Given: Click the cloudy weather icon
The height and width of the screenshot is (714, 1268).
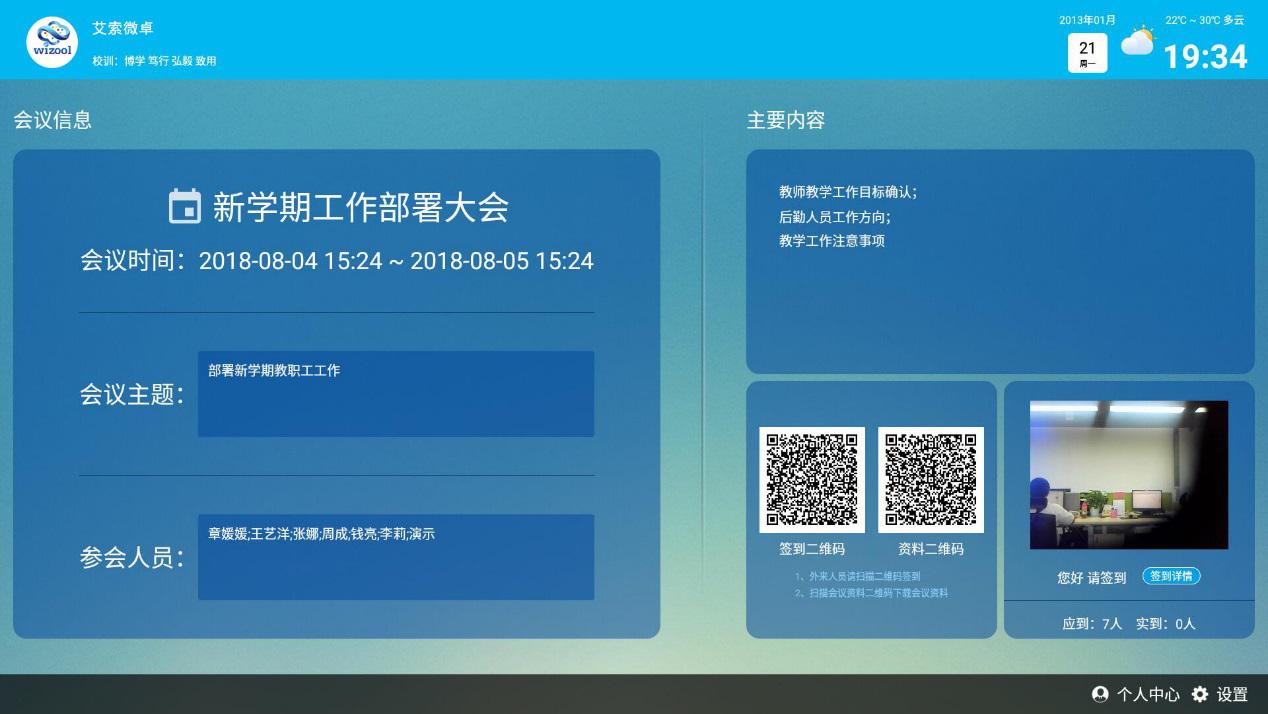Looking at the screenshot, I should pyautogui.click(x=1138, y=42).
